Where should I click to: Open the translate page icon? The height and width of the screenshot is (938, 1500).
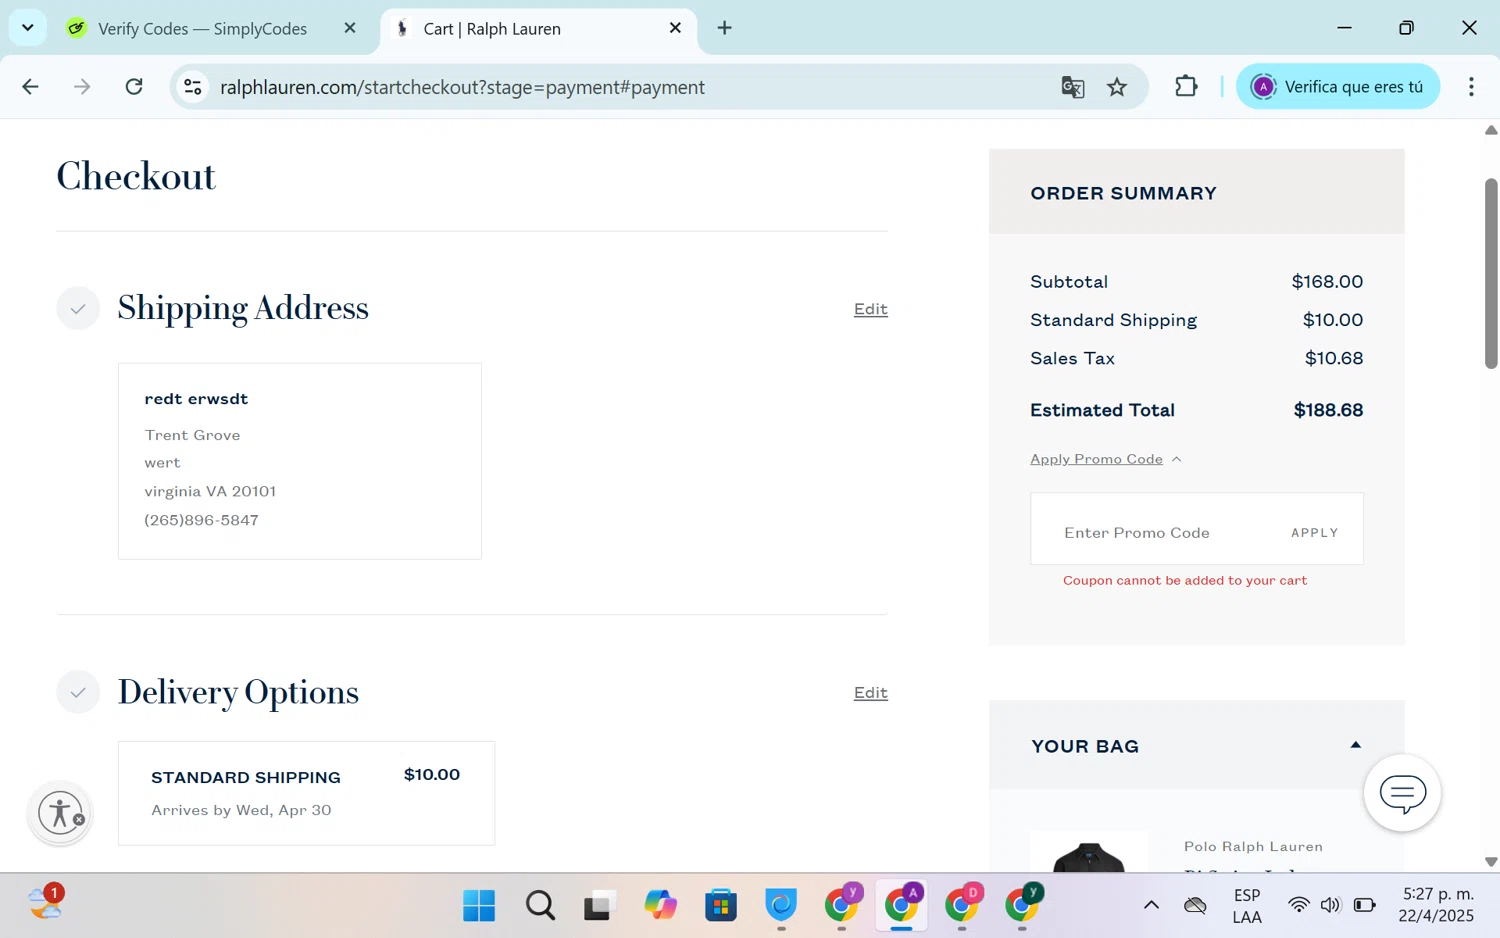[1073, 87]
